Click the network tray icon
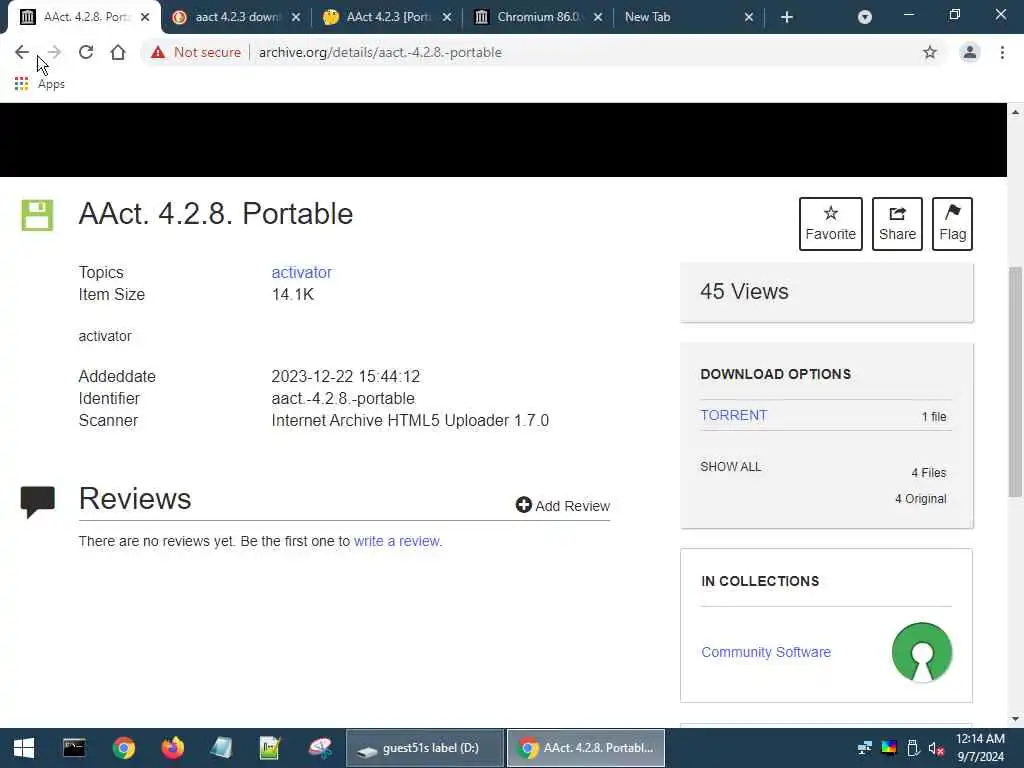The width and height of the screenshot is (1024, 768). tap(865, 748)
